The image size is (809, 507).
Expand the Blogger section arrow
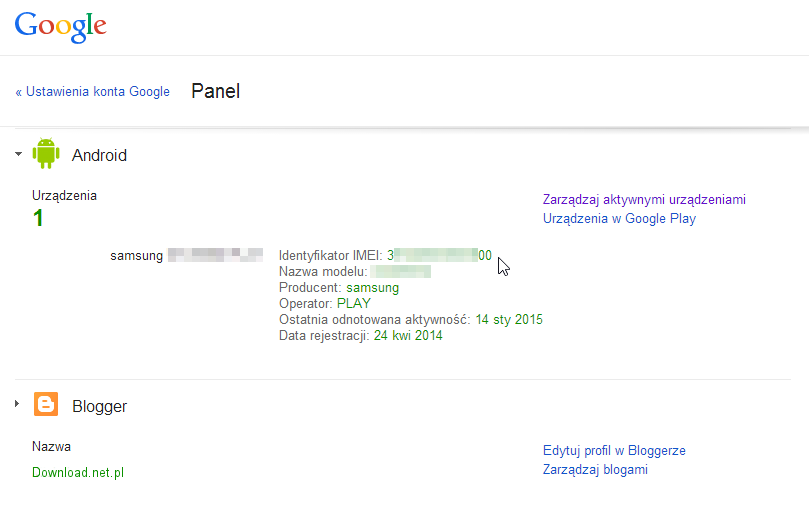click(x=17, y=403)
